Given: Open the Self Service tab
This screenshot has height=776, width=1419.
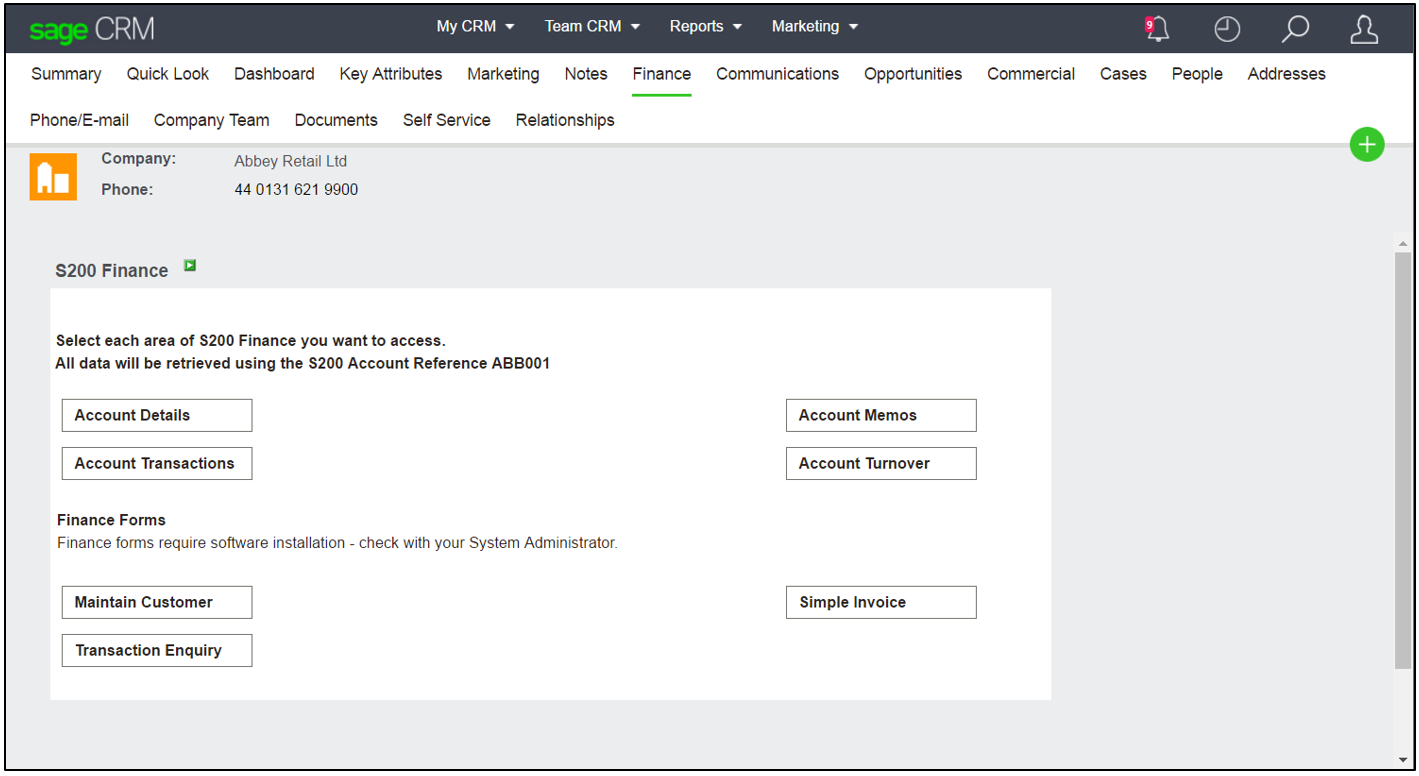Looking at the screenshot, I should coord(447,120).
